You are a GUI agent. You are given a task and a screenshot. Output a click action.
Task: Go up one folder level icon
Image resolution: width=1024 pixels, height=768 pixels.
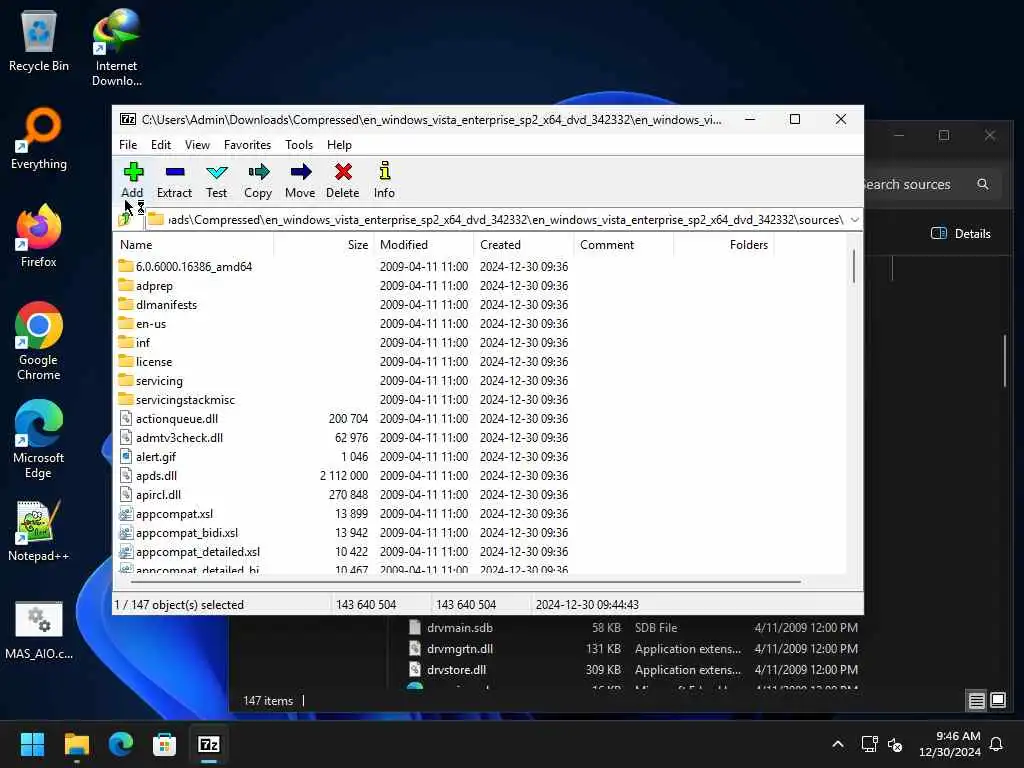[x=124, y=220]
